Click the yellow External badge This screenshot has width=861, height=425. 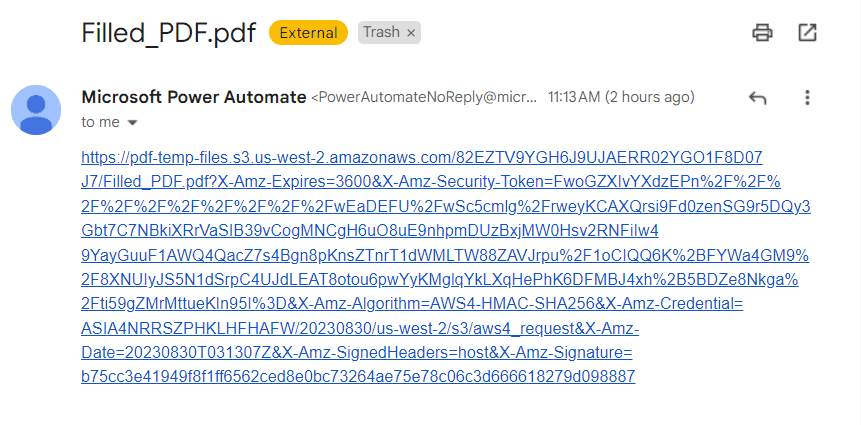308,33
